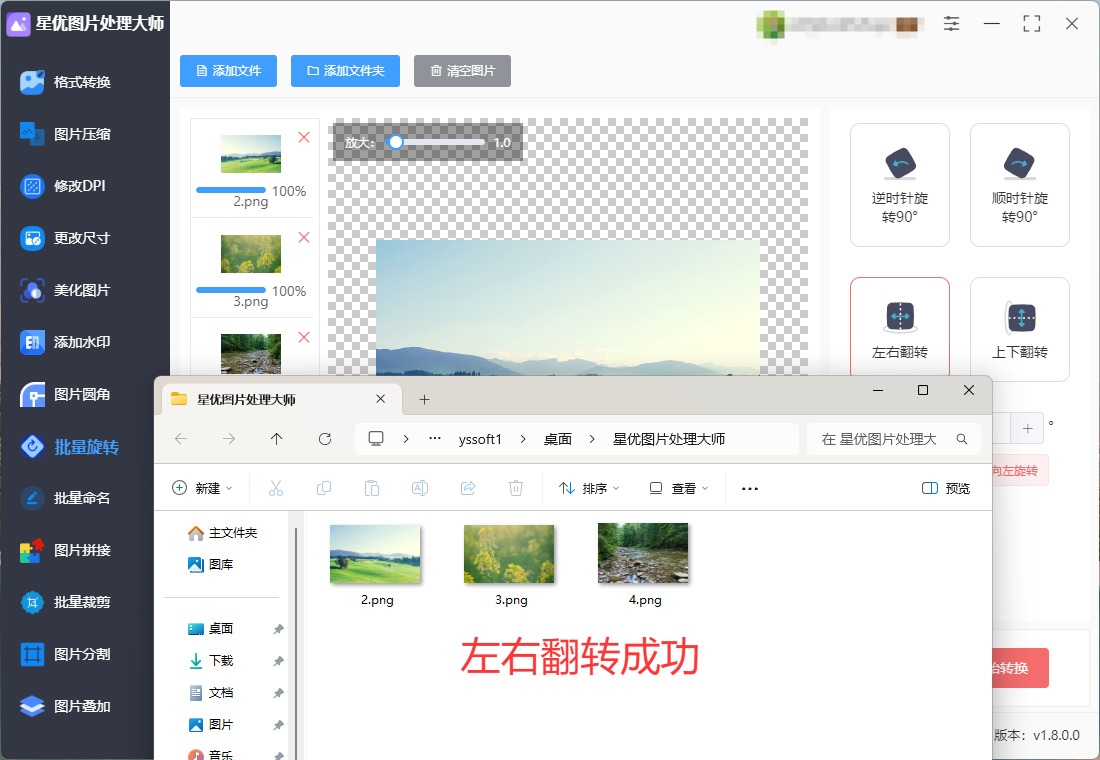
Task: Apply 左右翻转 horizontal flip
Action: [899, 327]
